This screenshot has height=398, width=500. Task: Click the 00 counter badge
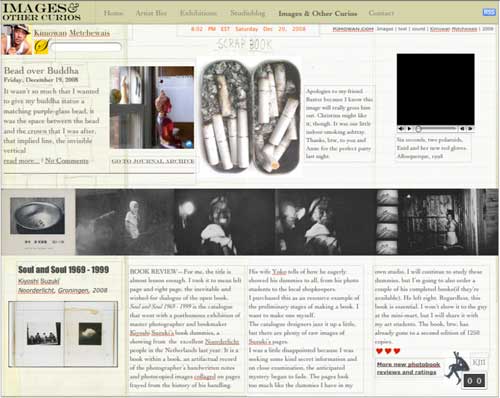474,381
